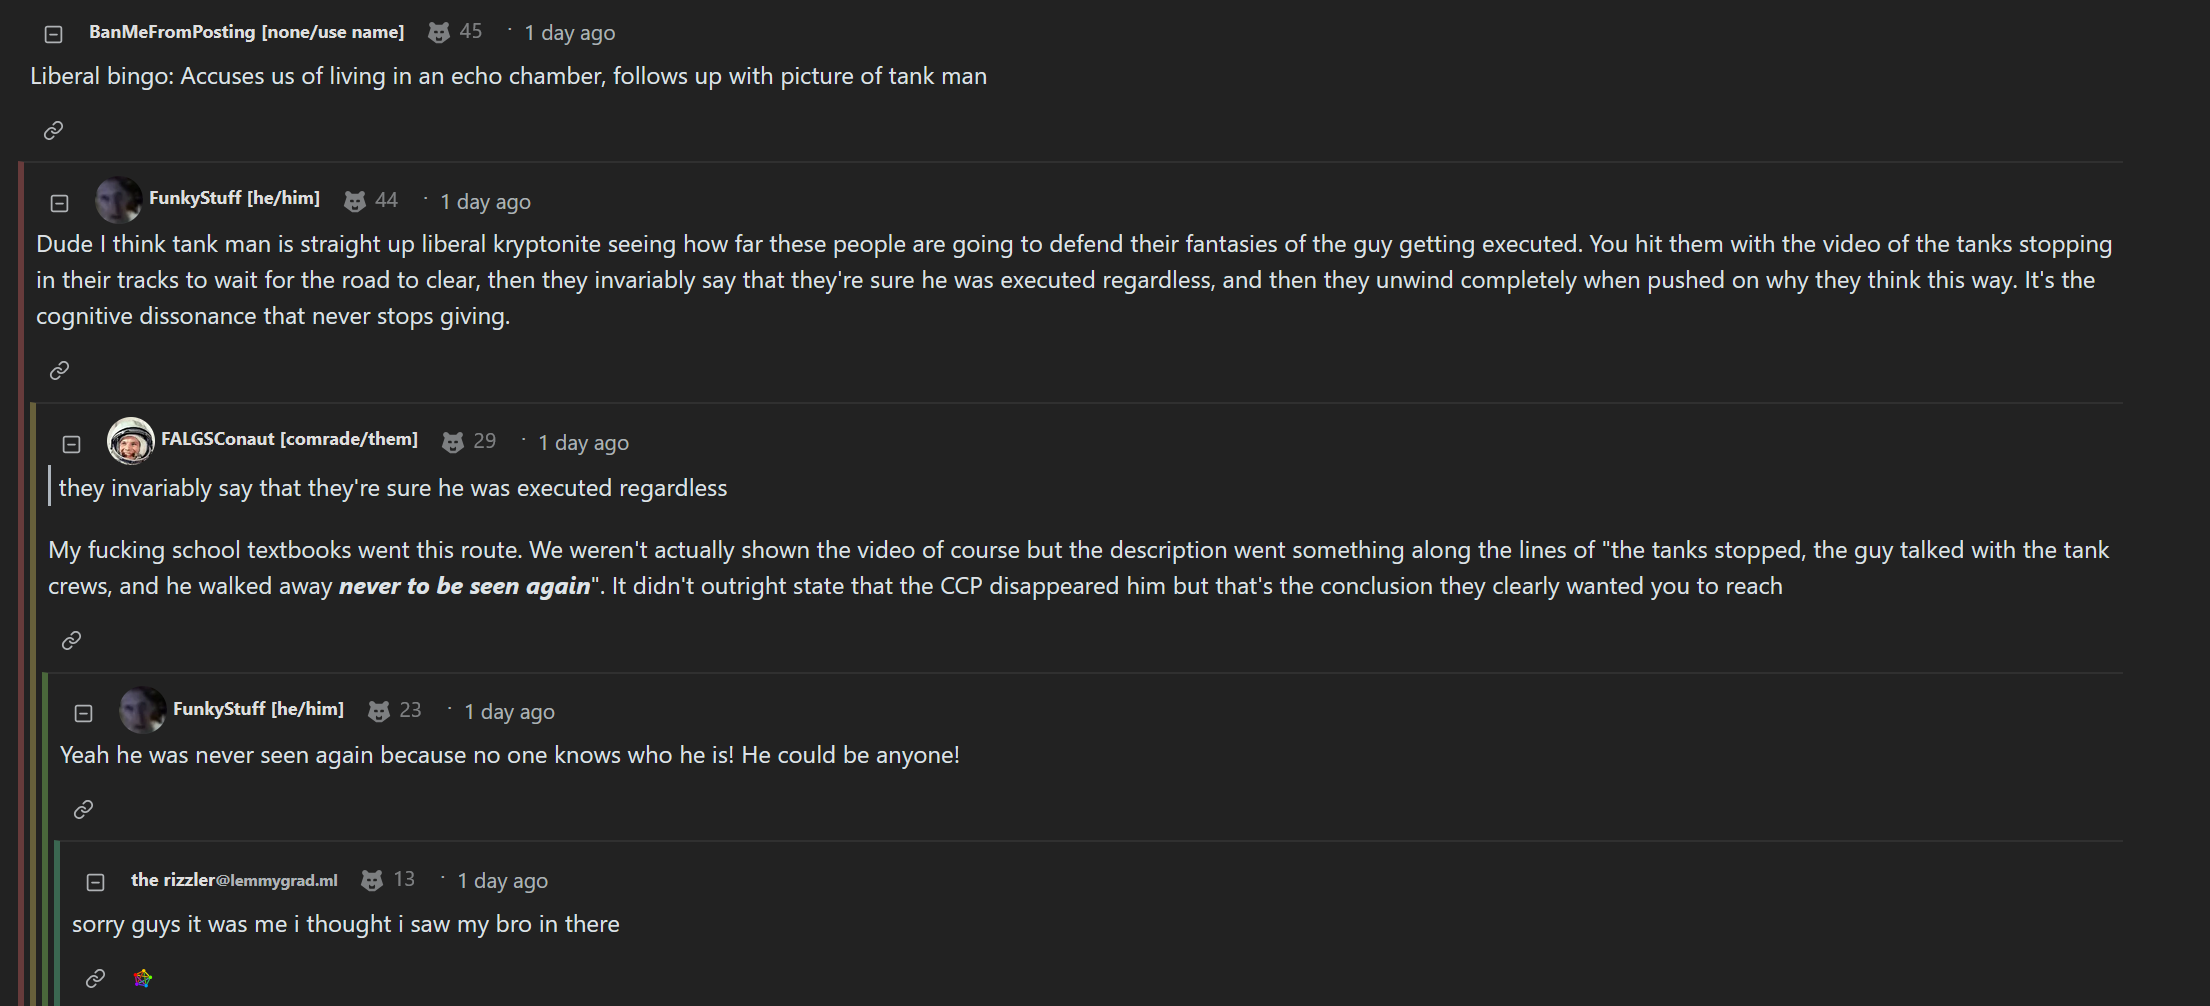Image resolution: width=2210 pixels, height=1006 pixels.
Task: Collapse the rizzler's comment
Action: pyautogui.click(x=96, y=882)
